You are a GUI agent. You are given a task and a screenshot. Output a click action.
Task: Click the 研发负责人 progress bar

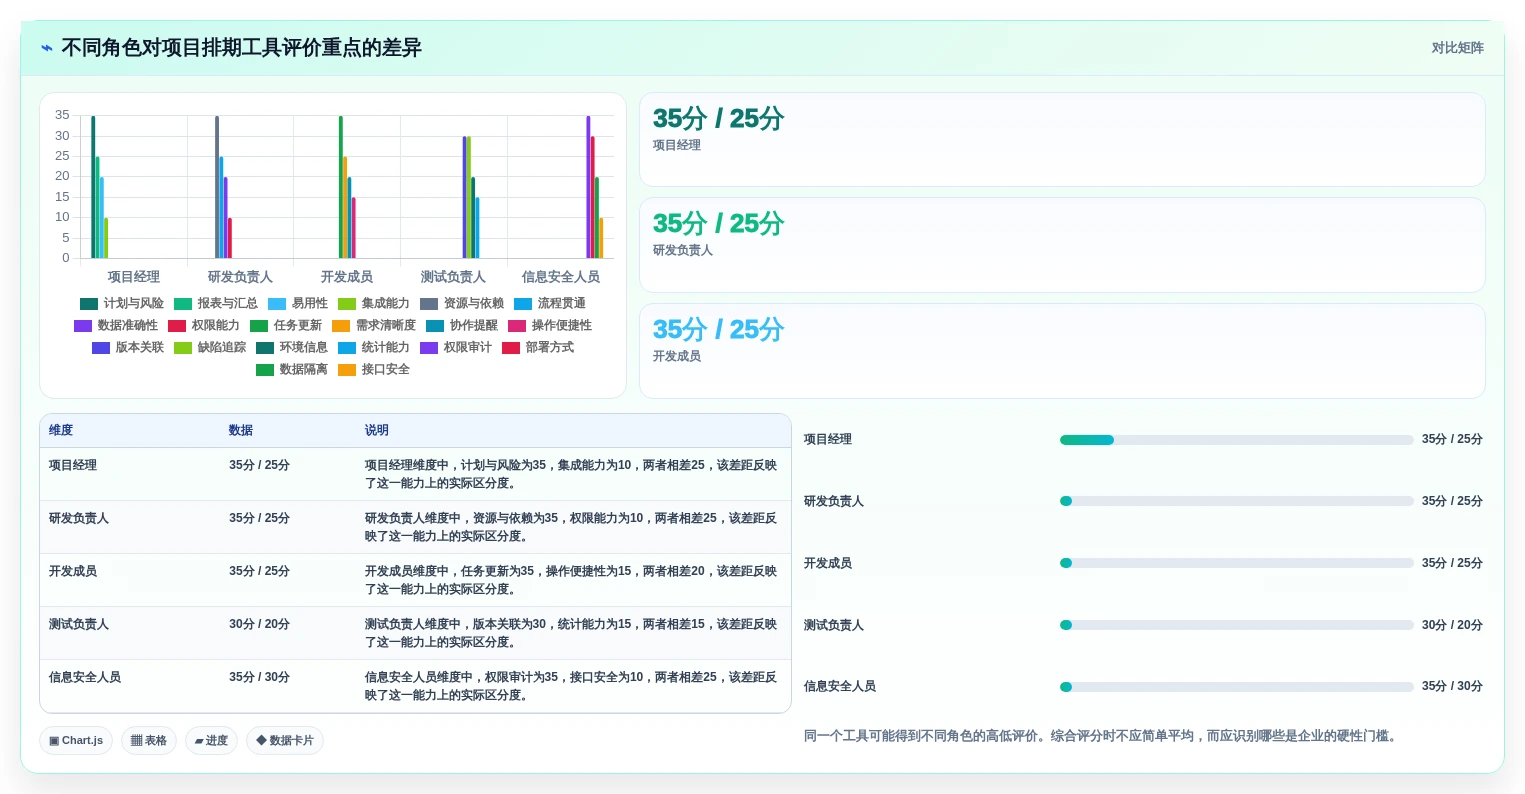pos(1237,501)
